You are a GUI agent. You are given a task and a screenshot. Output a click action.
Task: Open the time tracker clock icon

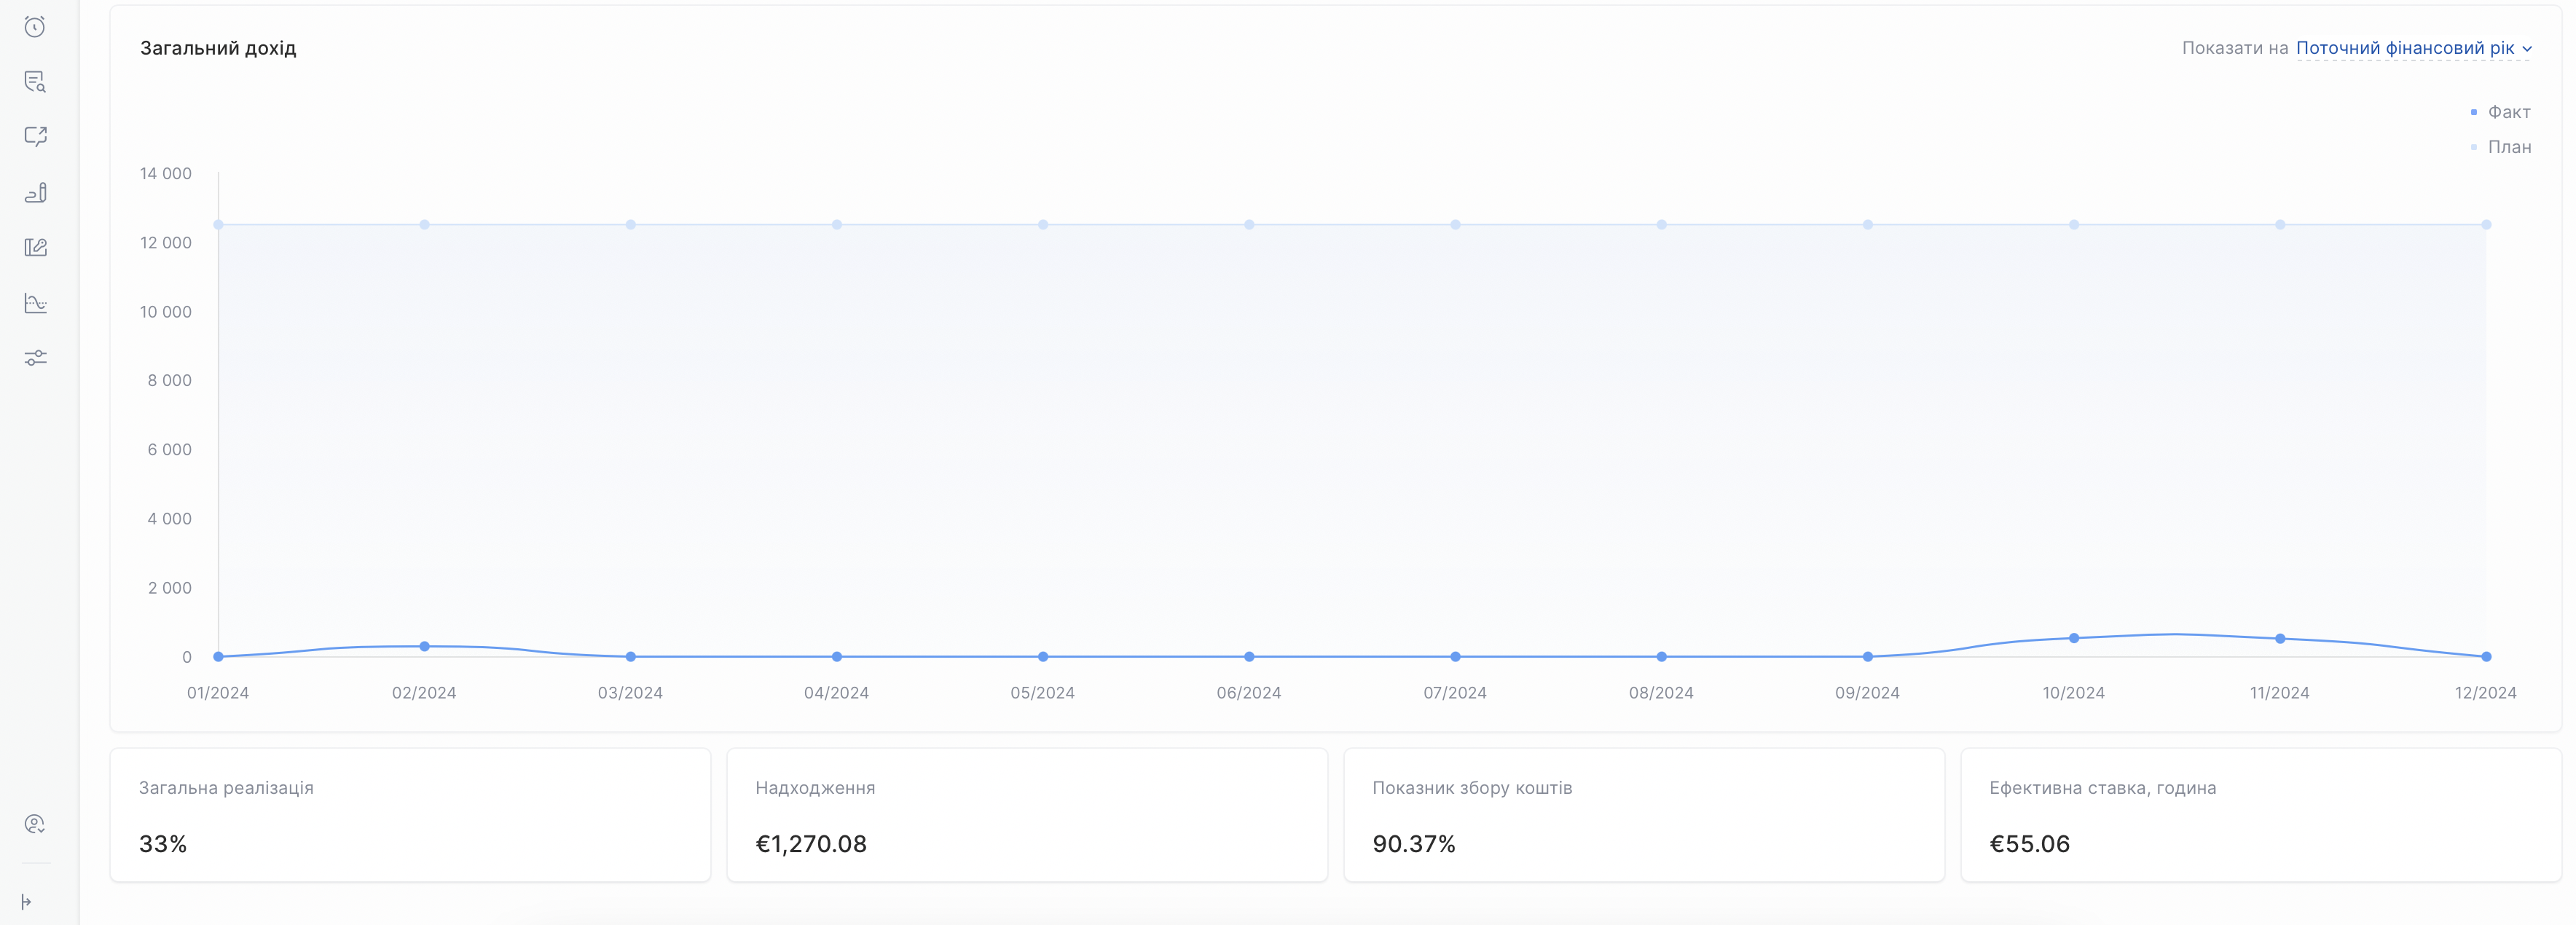coord(35,27)
